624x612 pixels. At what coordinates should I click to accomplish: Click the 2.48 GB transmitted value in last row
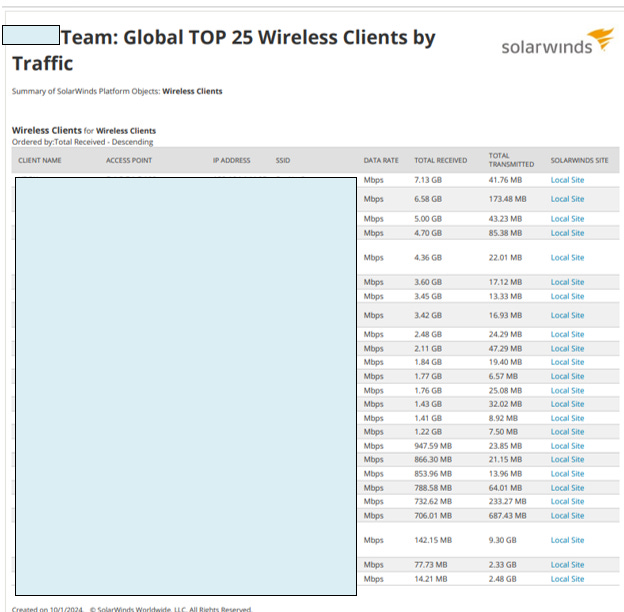pyautogui.click(x=502, y=579)
